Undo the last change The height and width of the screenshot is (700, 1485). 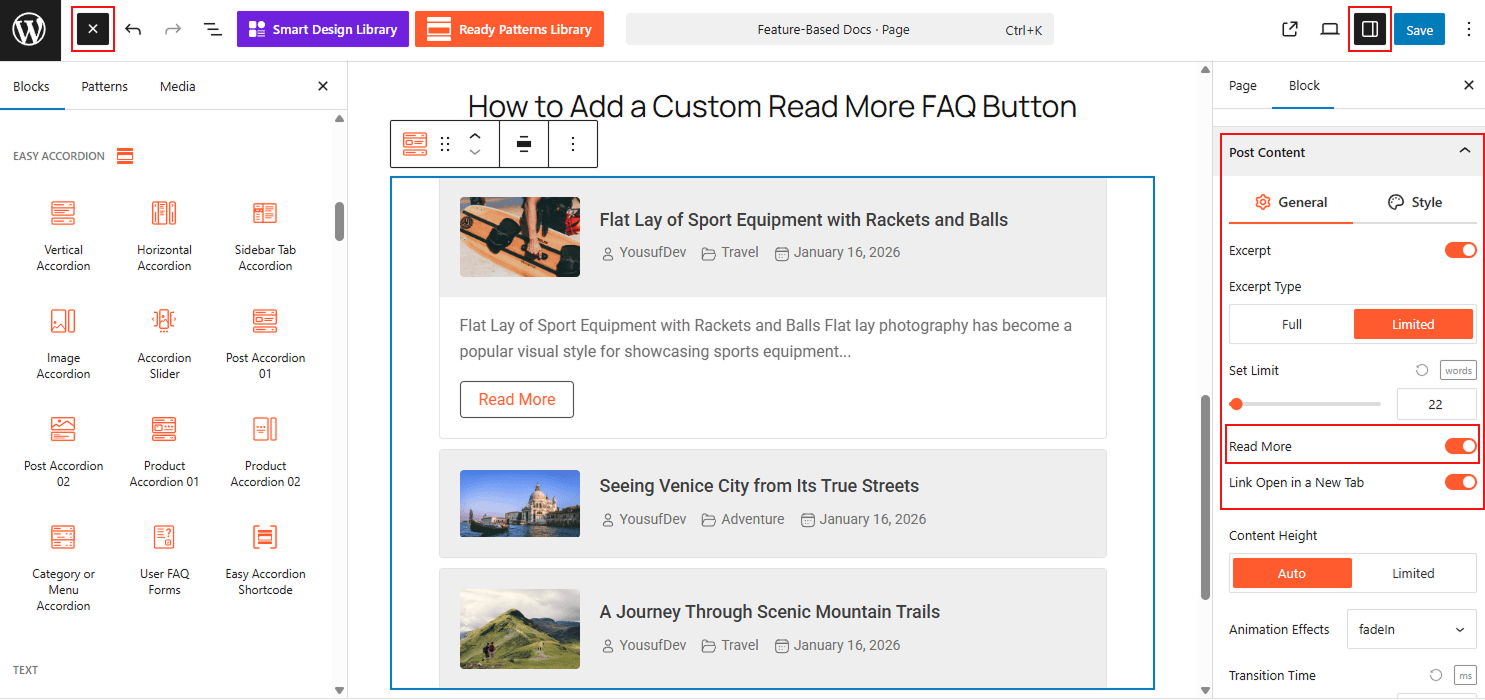pos(133,29)
